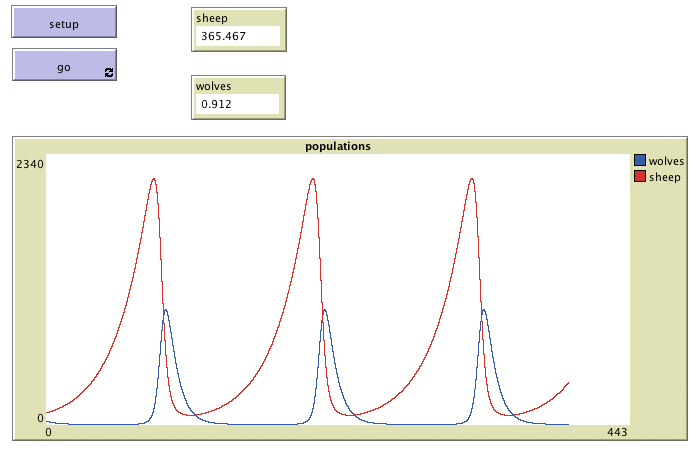Viewport: 697px width, 450px height.
Task: Click the x-axis minimum label 0
Action: click(48, 432)
